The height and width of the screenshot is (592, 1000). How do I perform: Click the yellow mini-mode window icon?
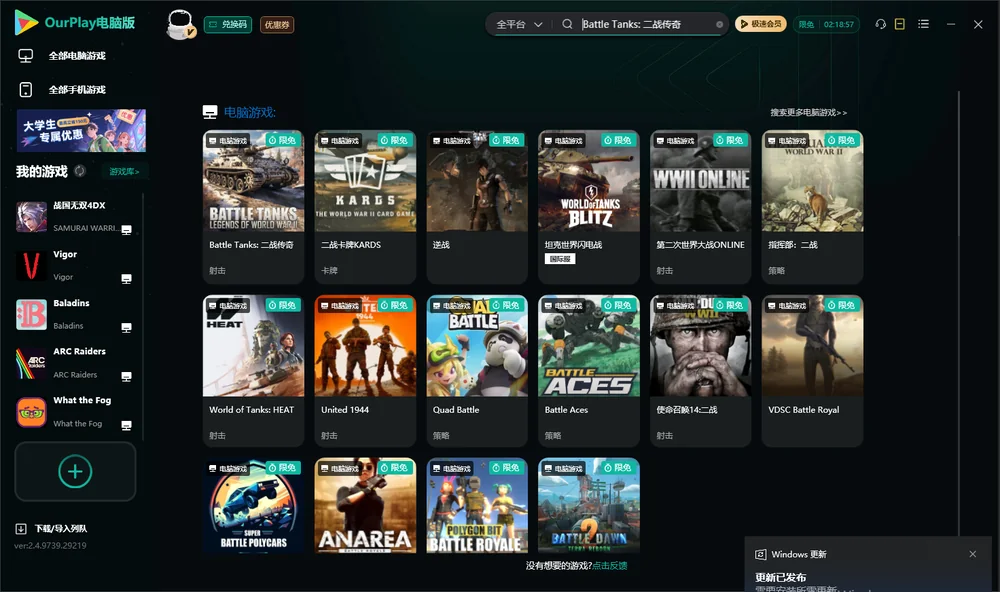[x=900, y=24]
